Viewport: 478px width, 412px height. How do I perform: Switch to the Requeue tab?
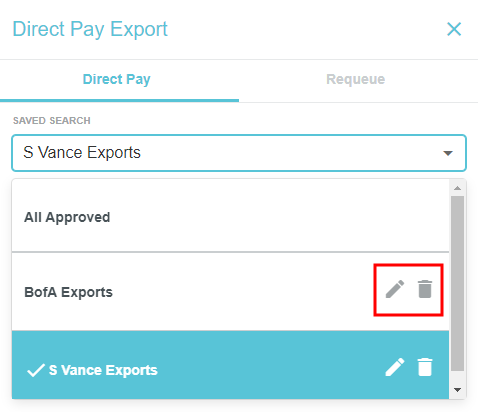click(x=356, y=79)
